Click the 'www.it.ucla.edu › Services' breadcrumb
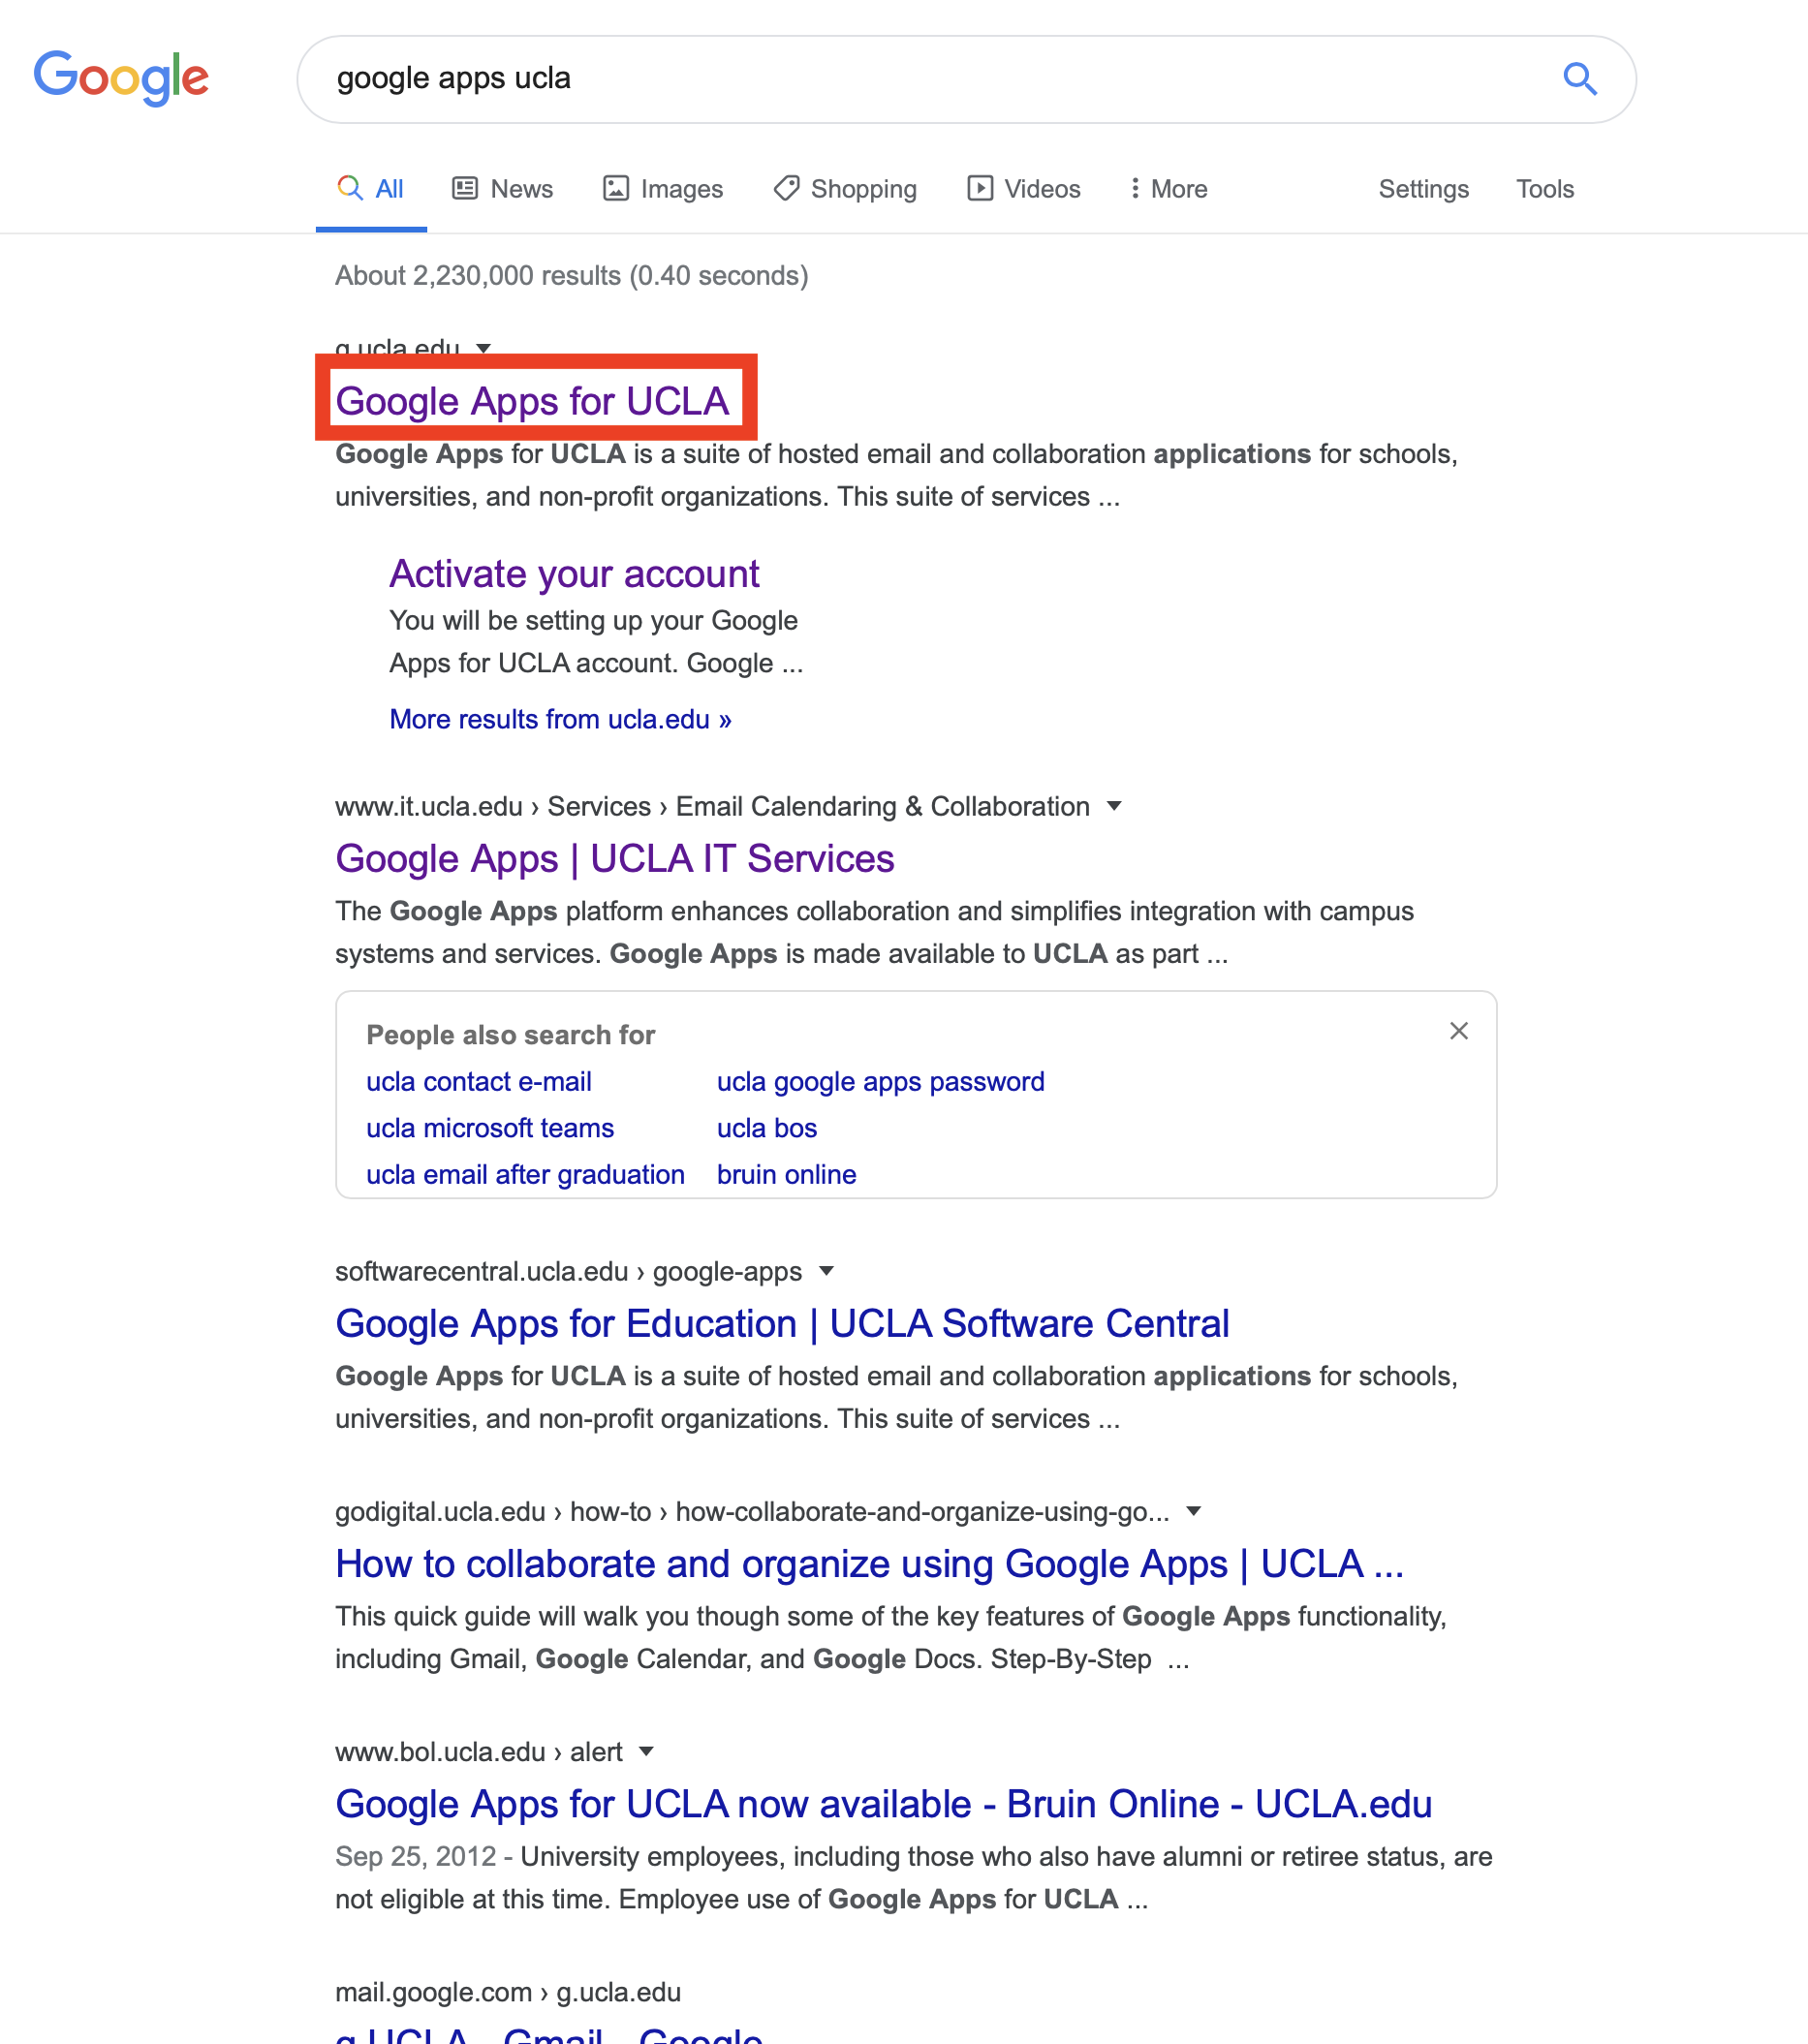 point(712,806)
